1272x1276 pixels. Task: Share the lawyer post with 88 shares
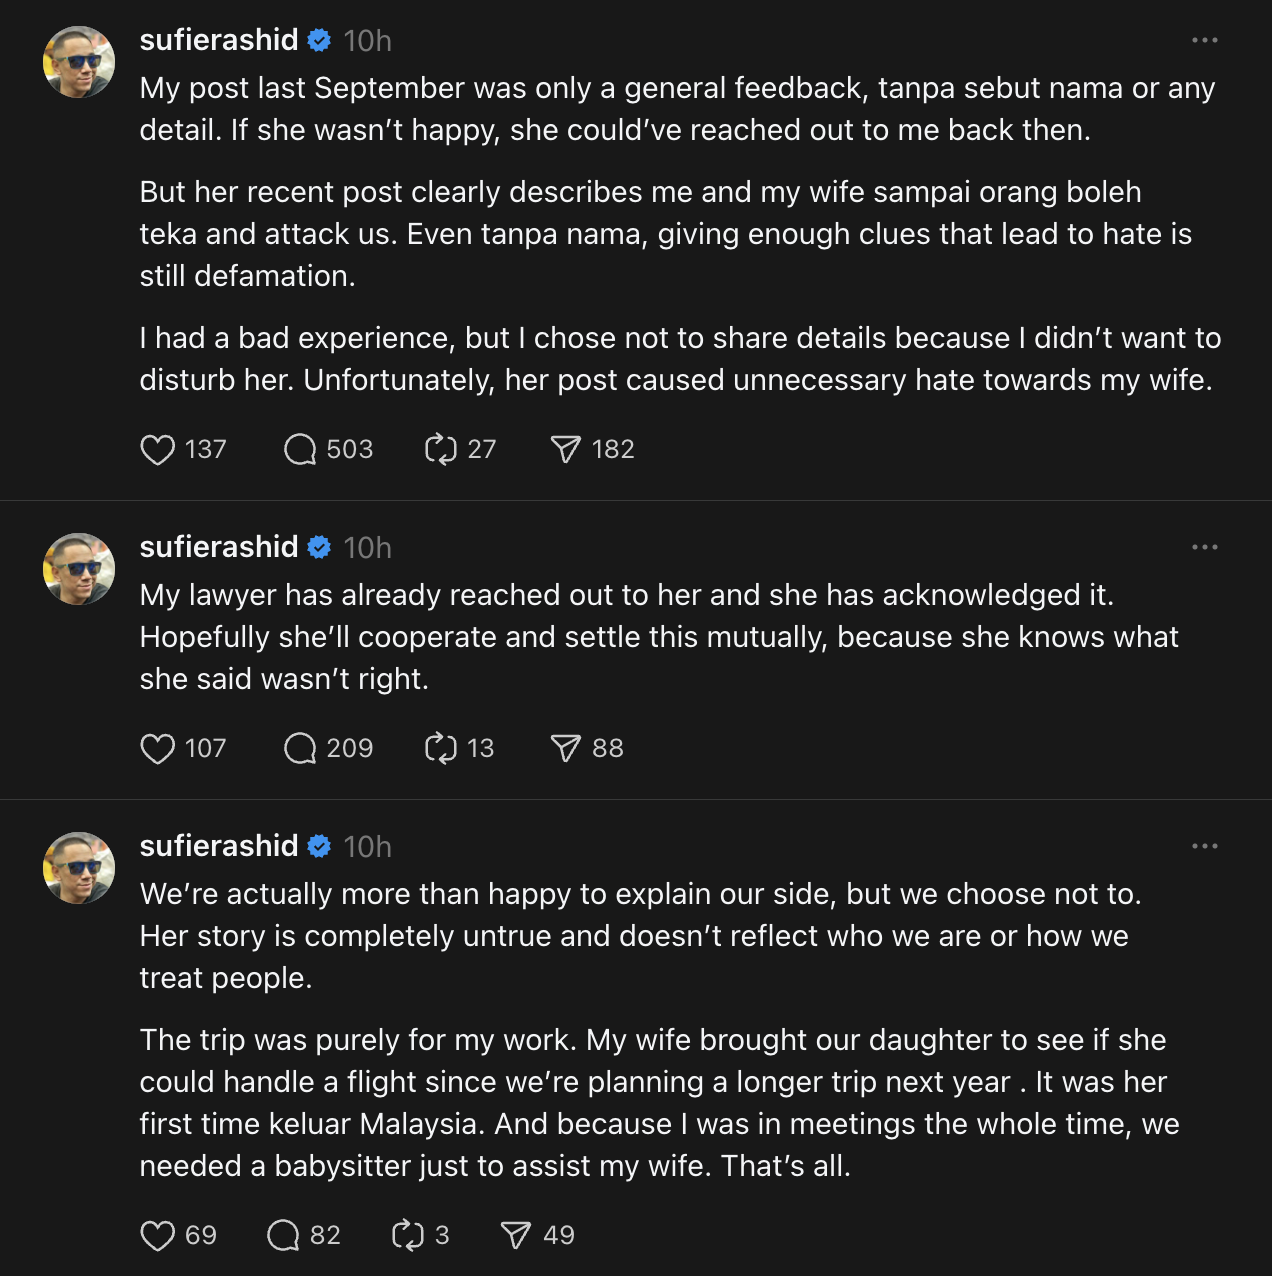[565, 749]
